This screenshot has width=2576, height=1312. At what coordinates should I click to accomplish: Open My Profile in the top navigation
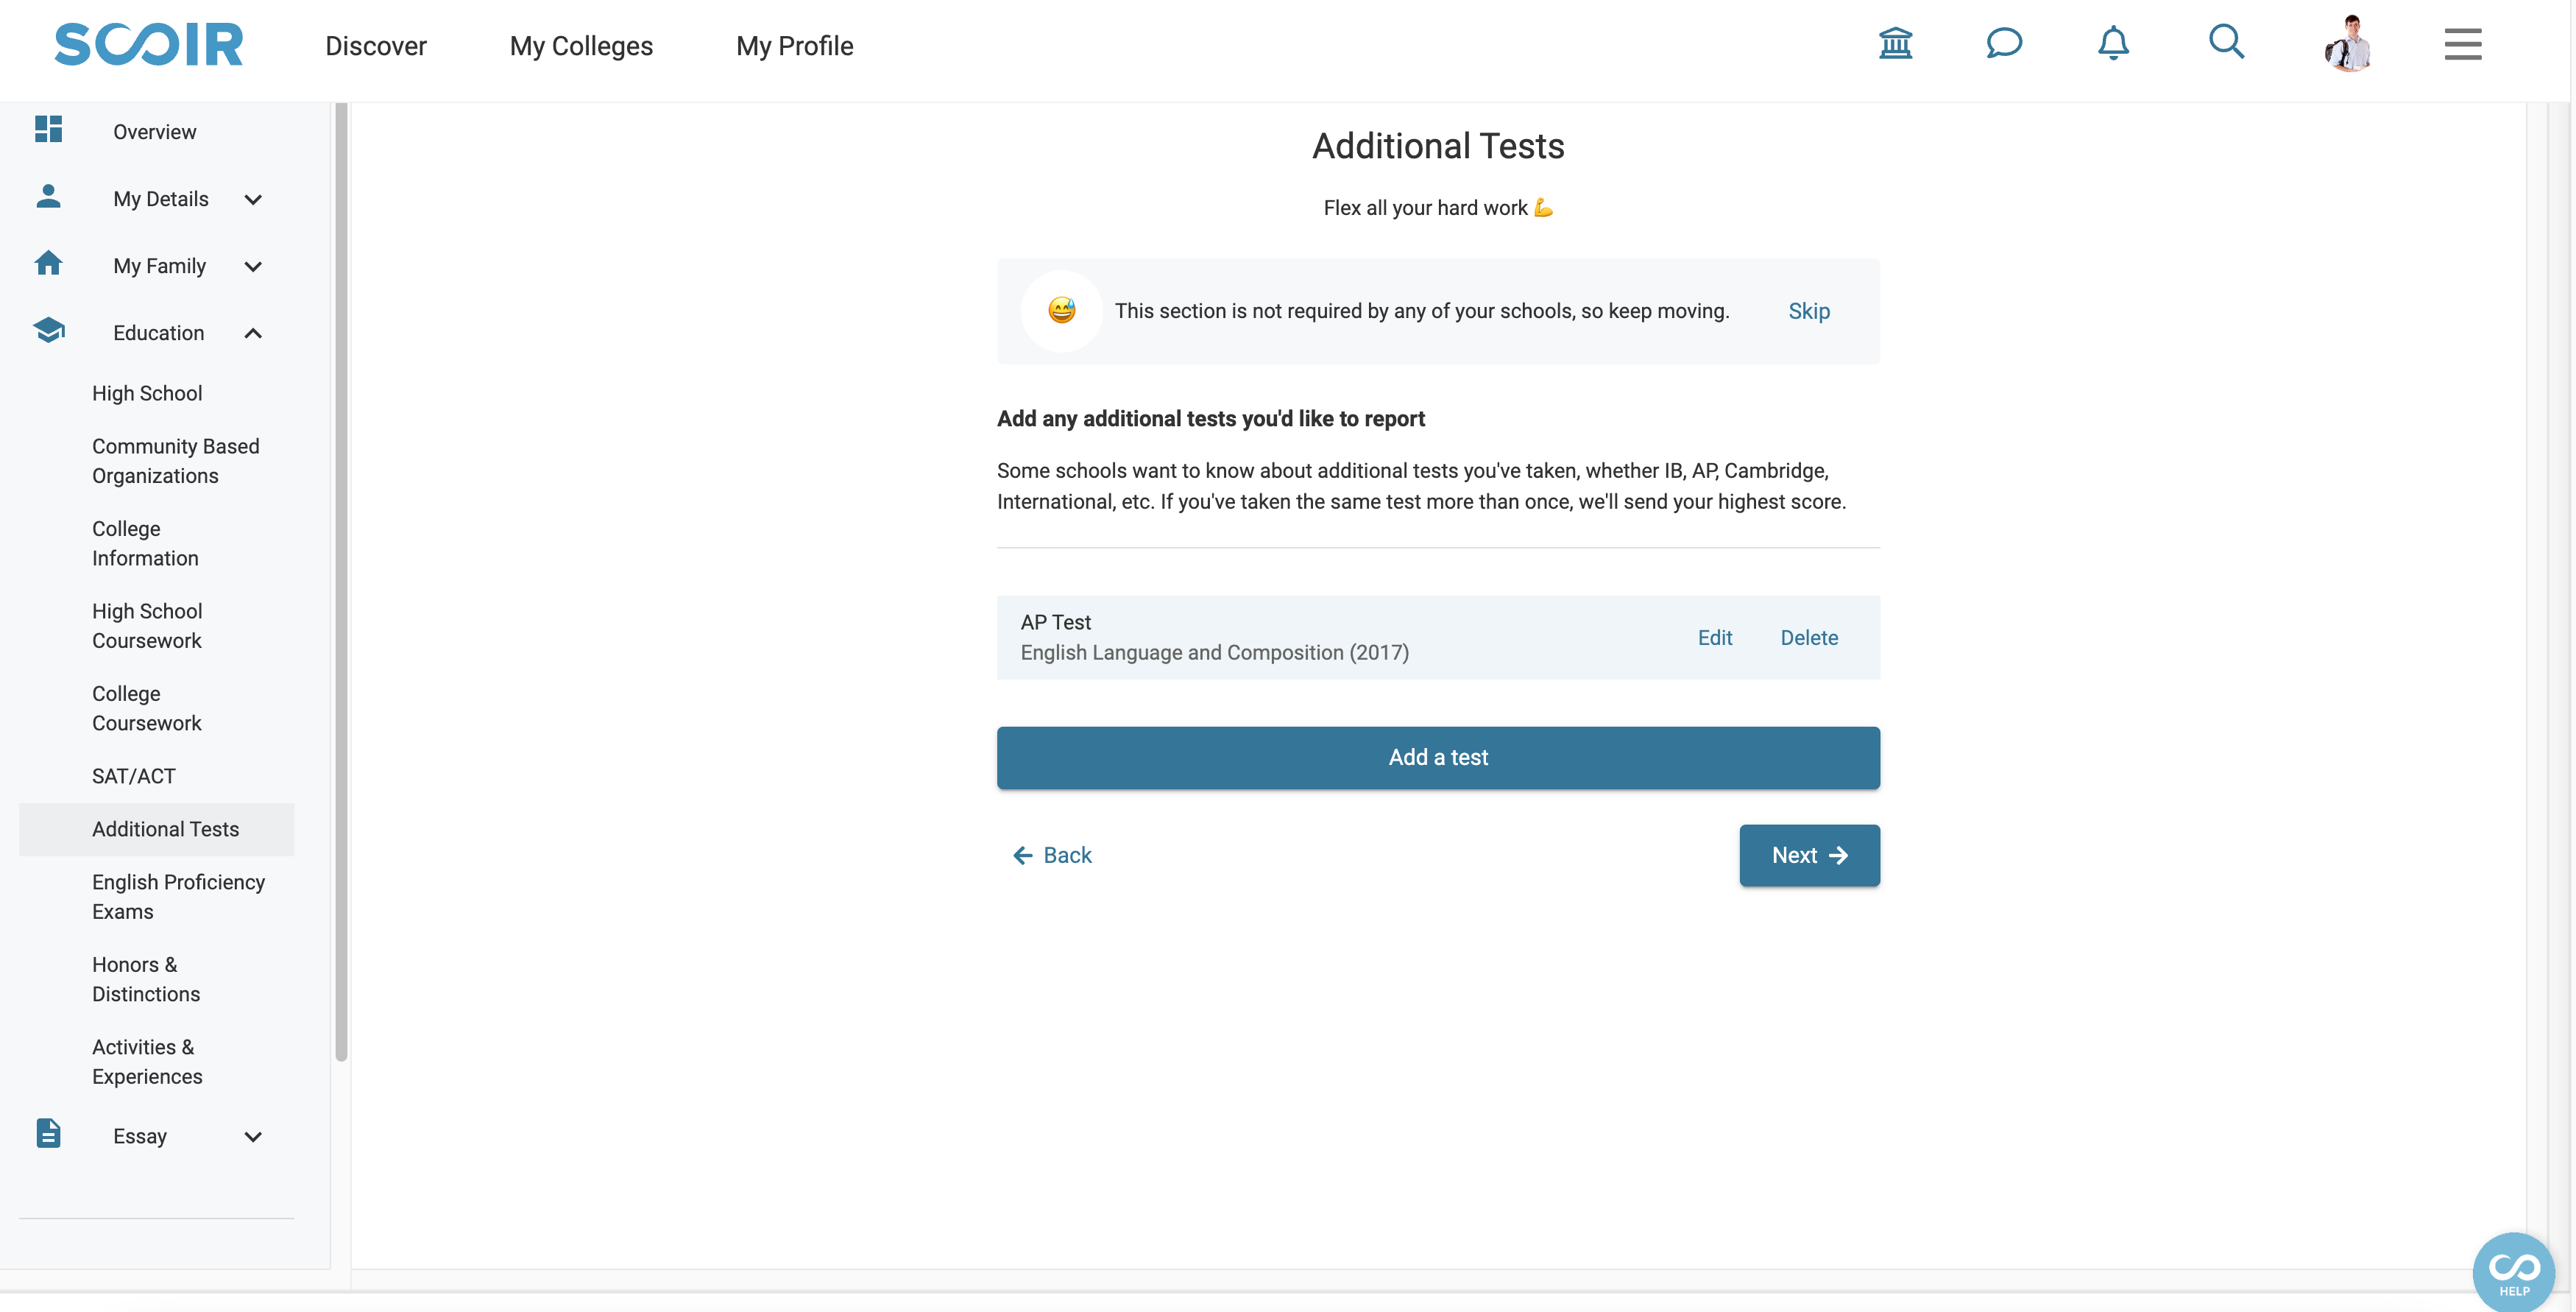[795, 46]
